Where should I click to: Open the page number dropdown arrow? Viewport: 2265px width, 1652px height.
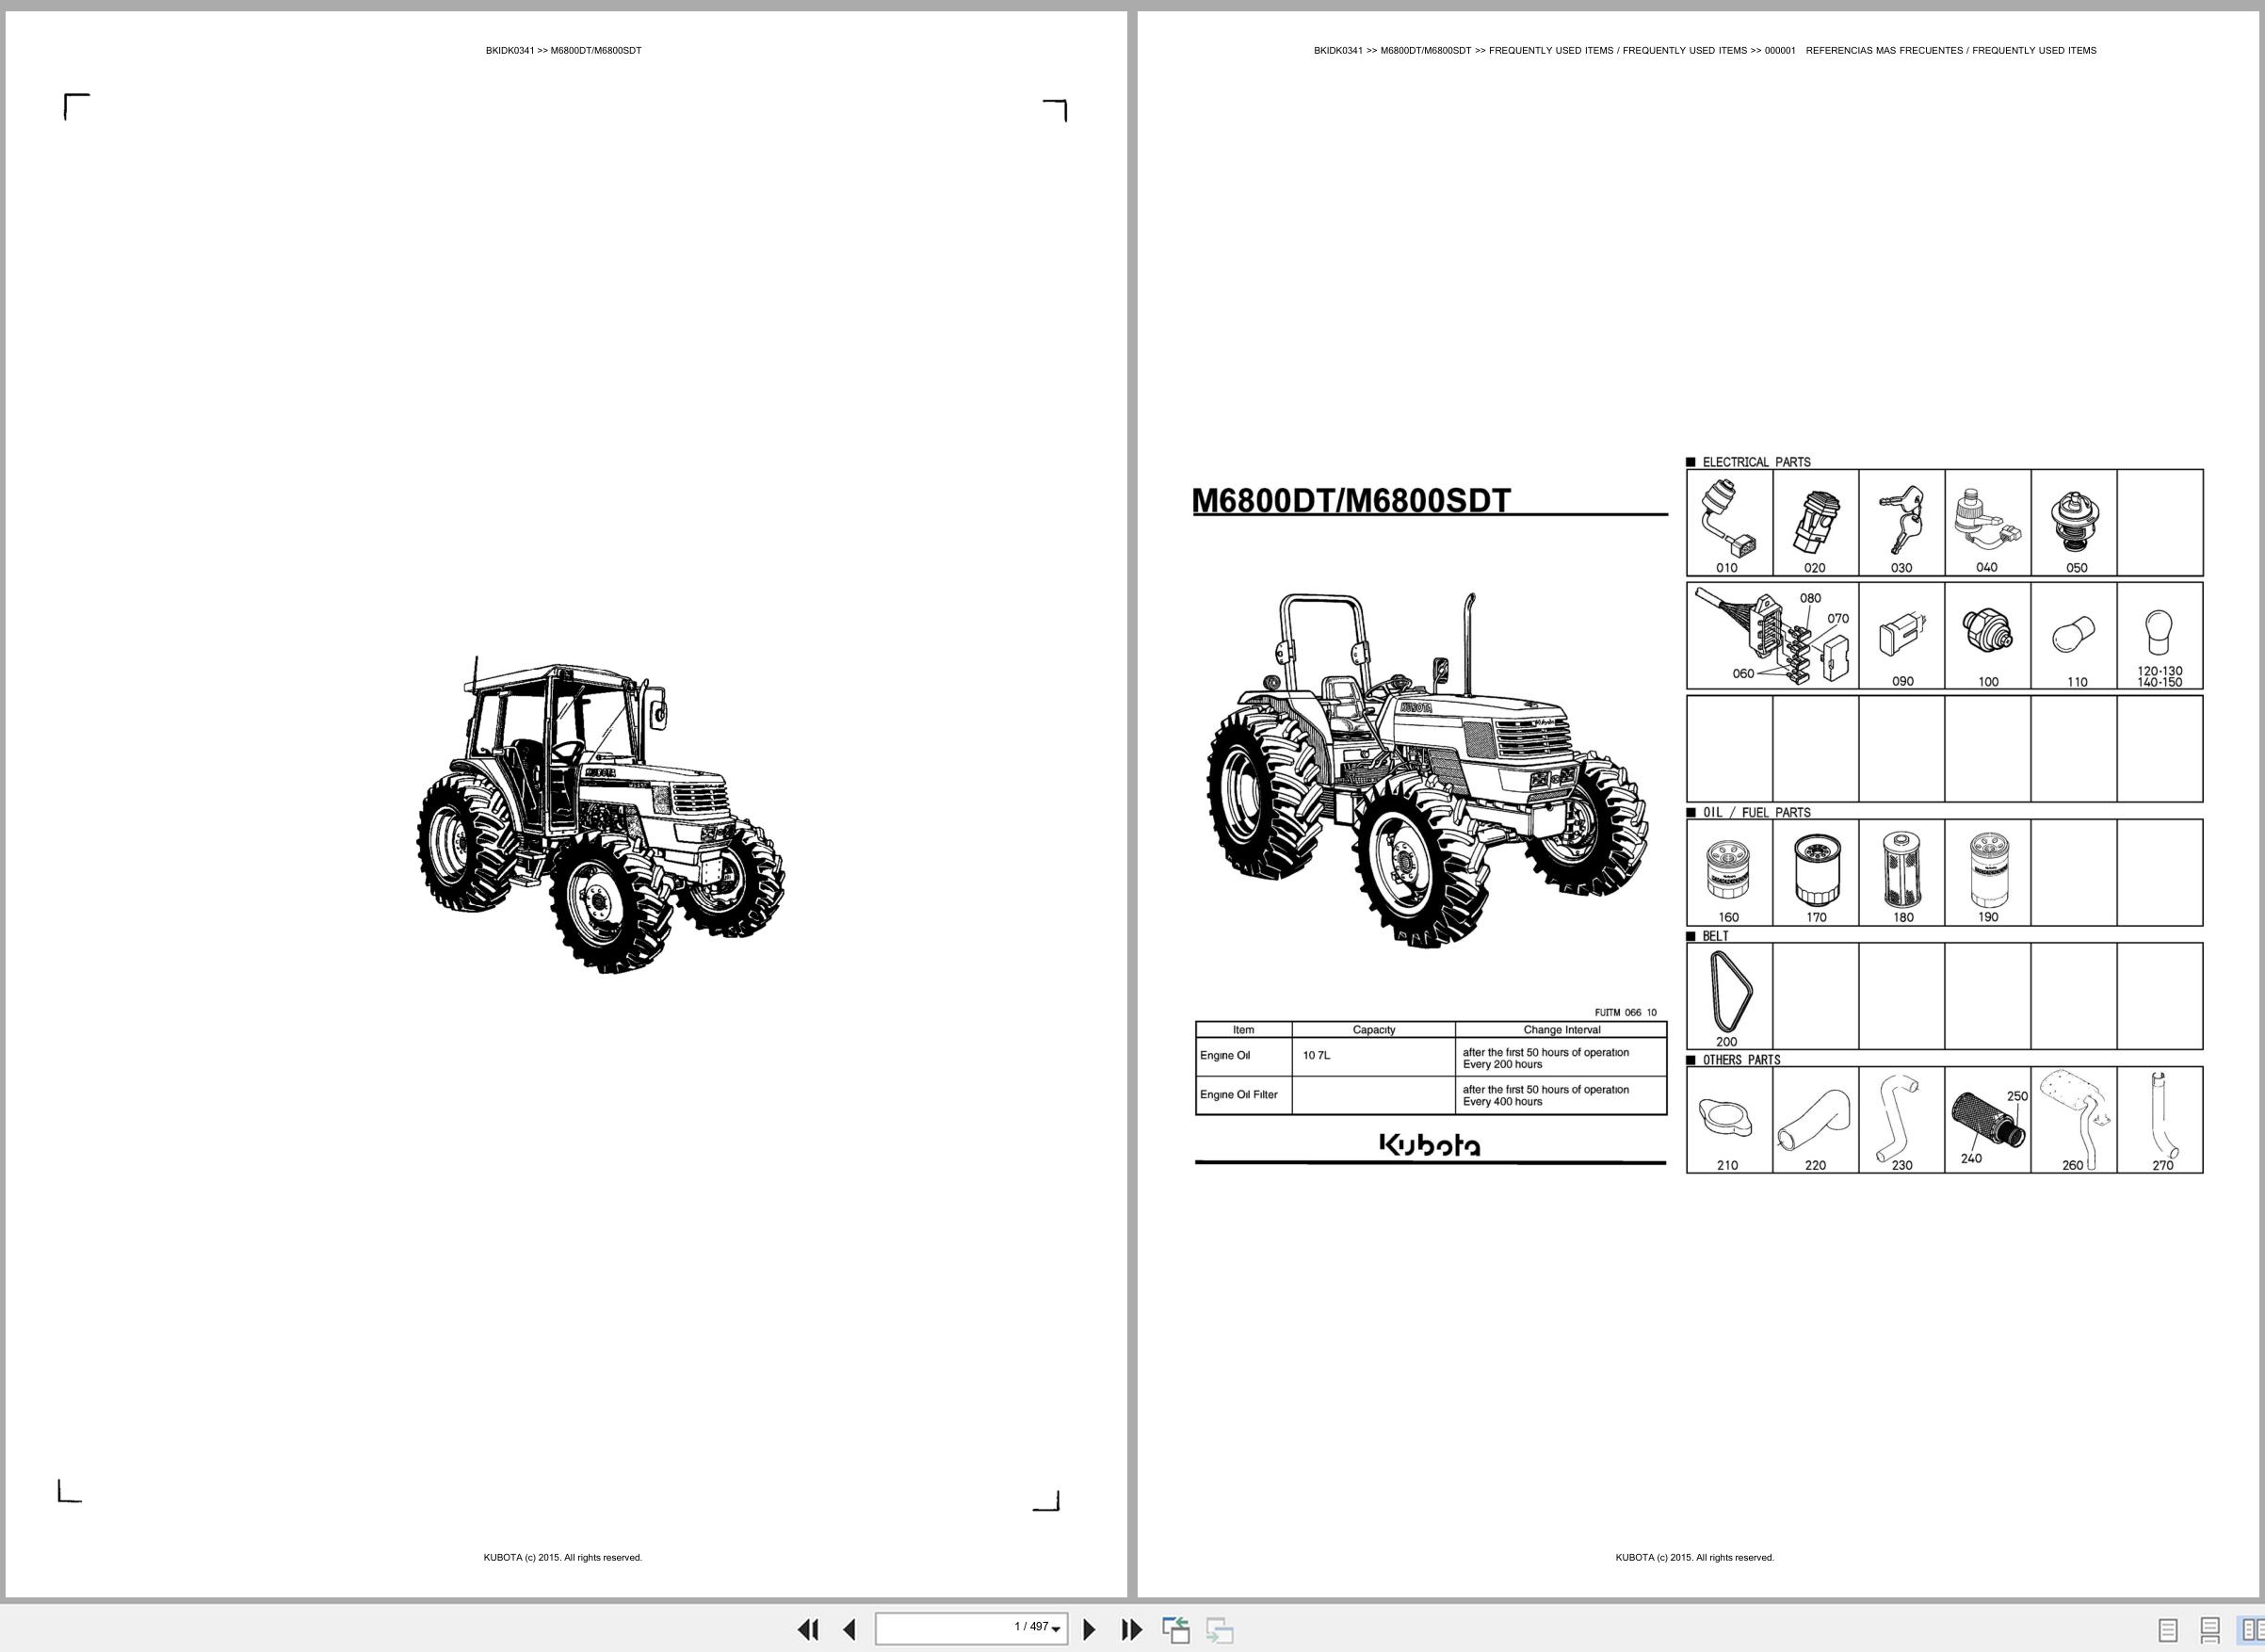[1056, 1629]
